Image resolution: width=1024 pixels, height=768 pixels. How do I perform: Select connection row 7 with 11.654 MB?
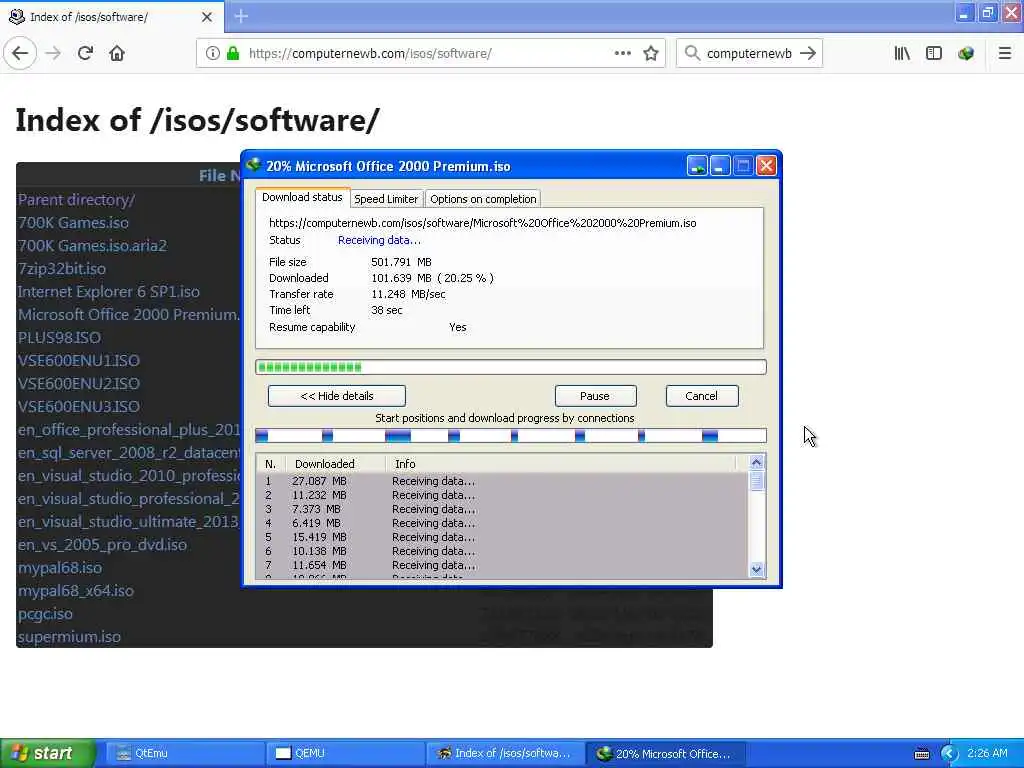502,565
